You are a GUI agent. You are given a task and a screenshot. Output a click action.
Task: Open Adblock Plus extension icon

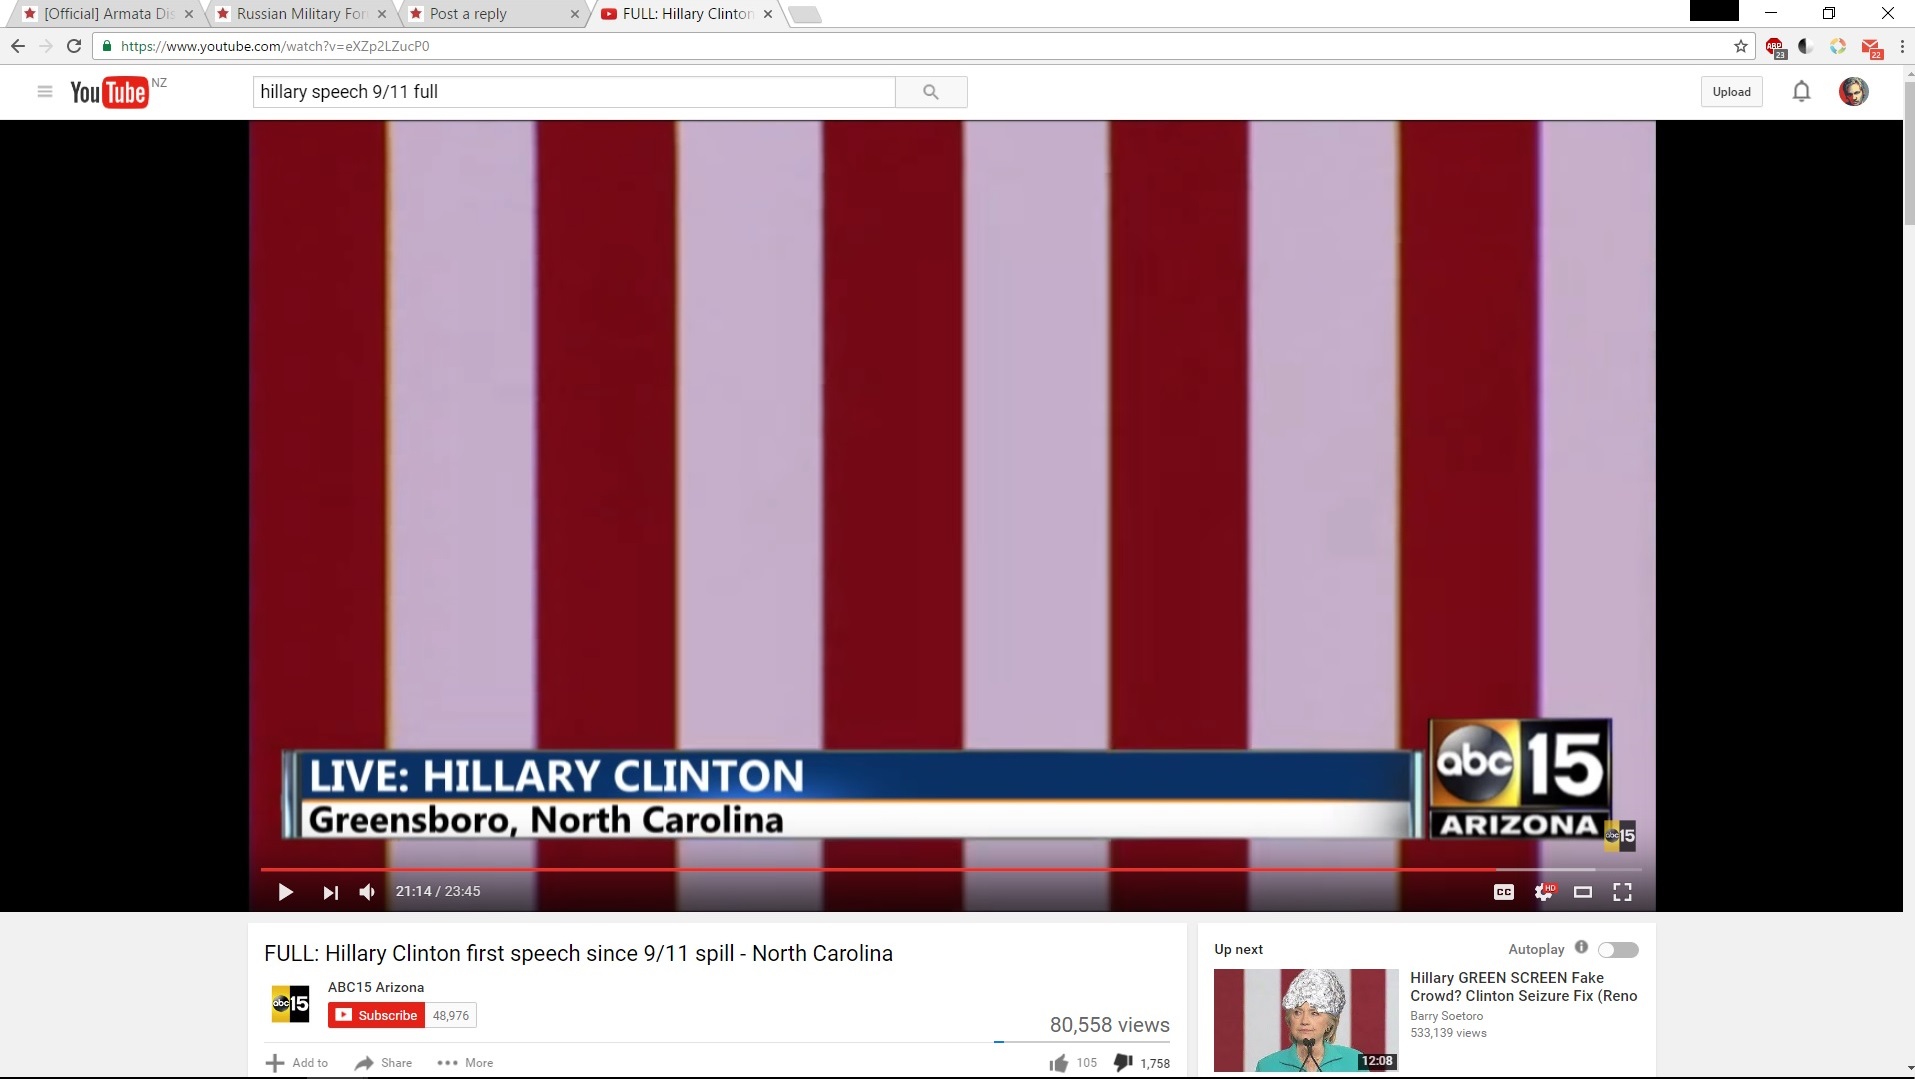tap(1775, 47)
